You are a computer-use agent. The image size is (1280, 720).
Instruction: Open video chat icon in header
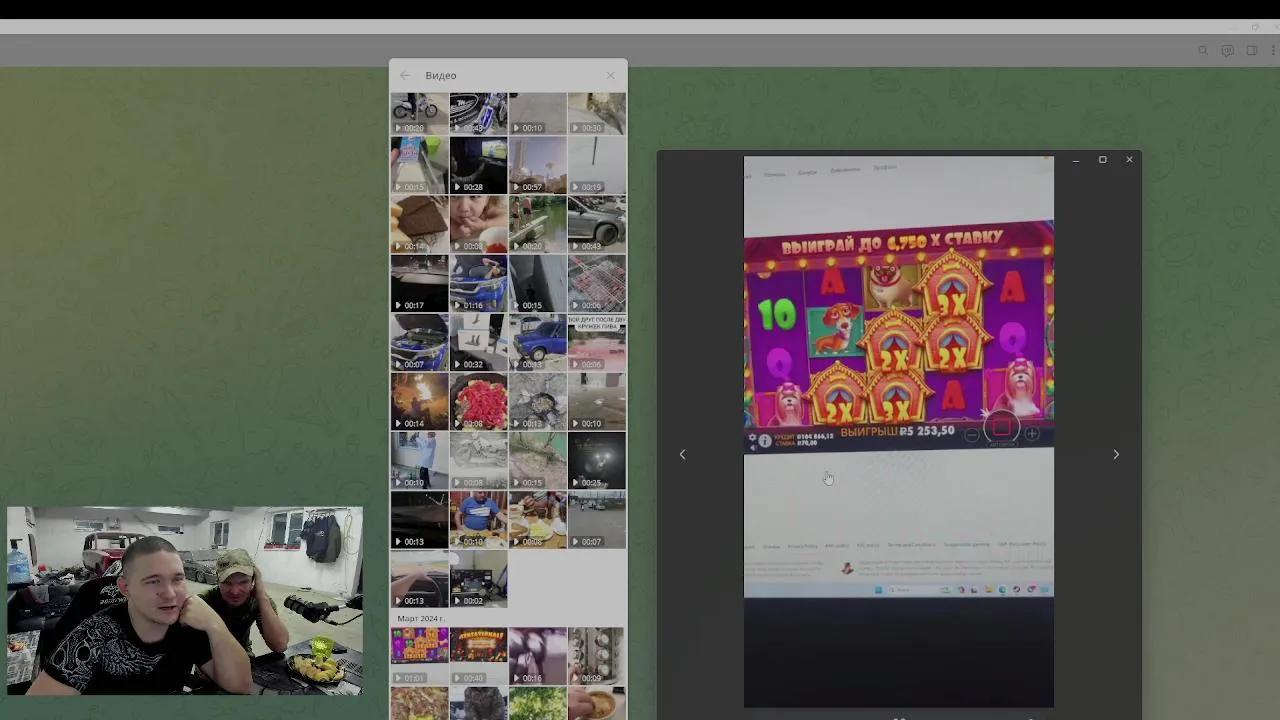click(1227, 51)
